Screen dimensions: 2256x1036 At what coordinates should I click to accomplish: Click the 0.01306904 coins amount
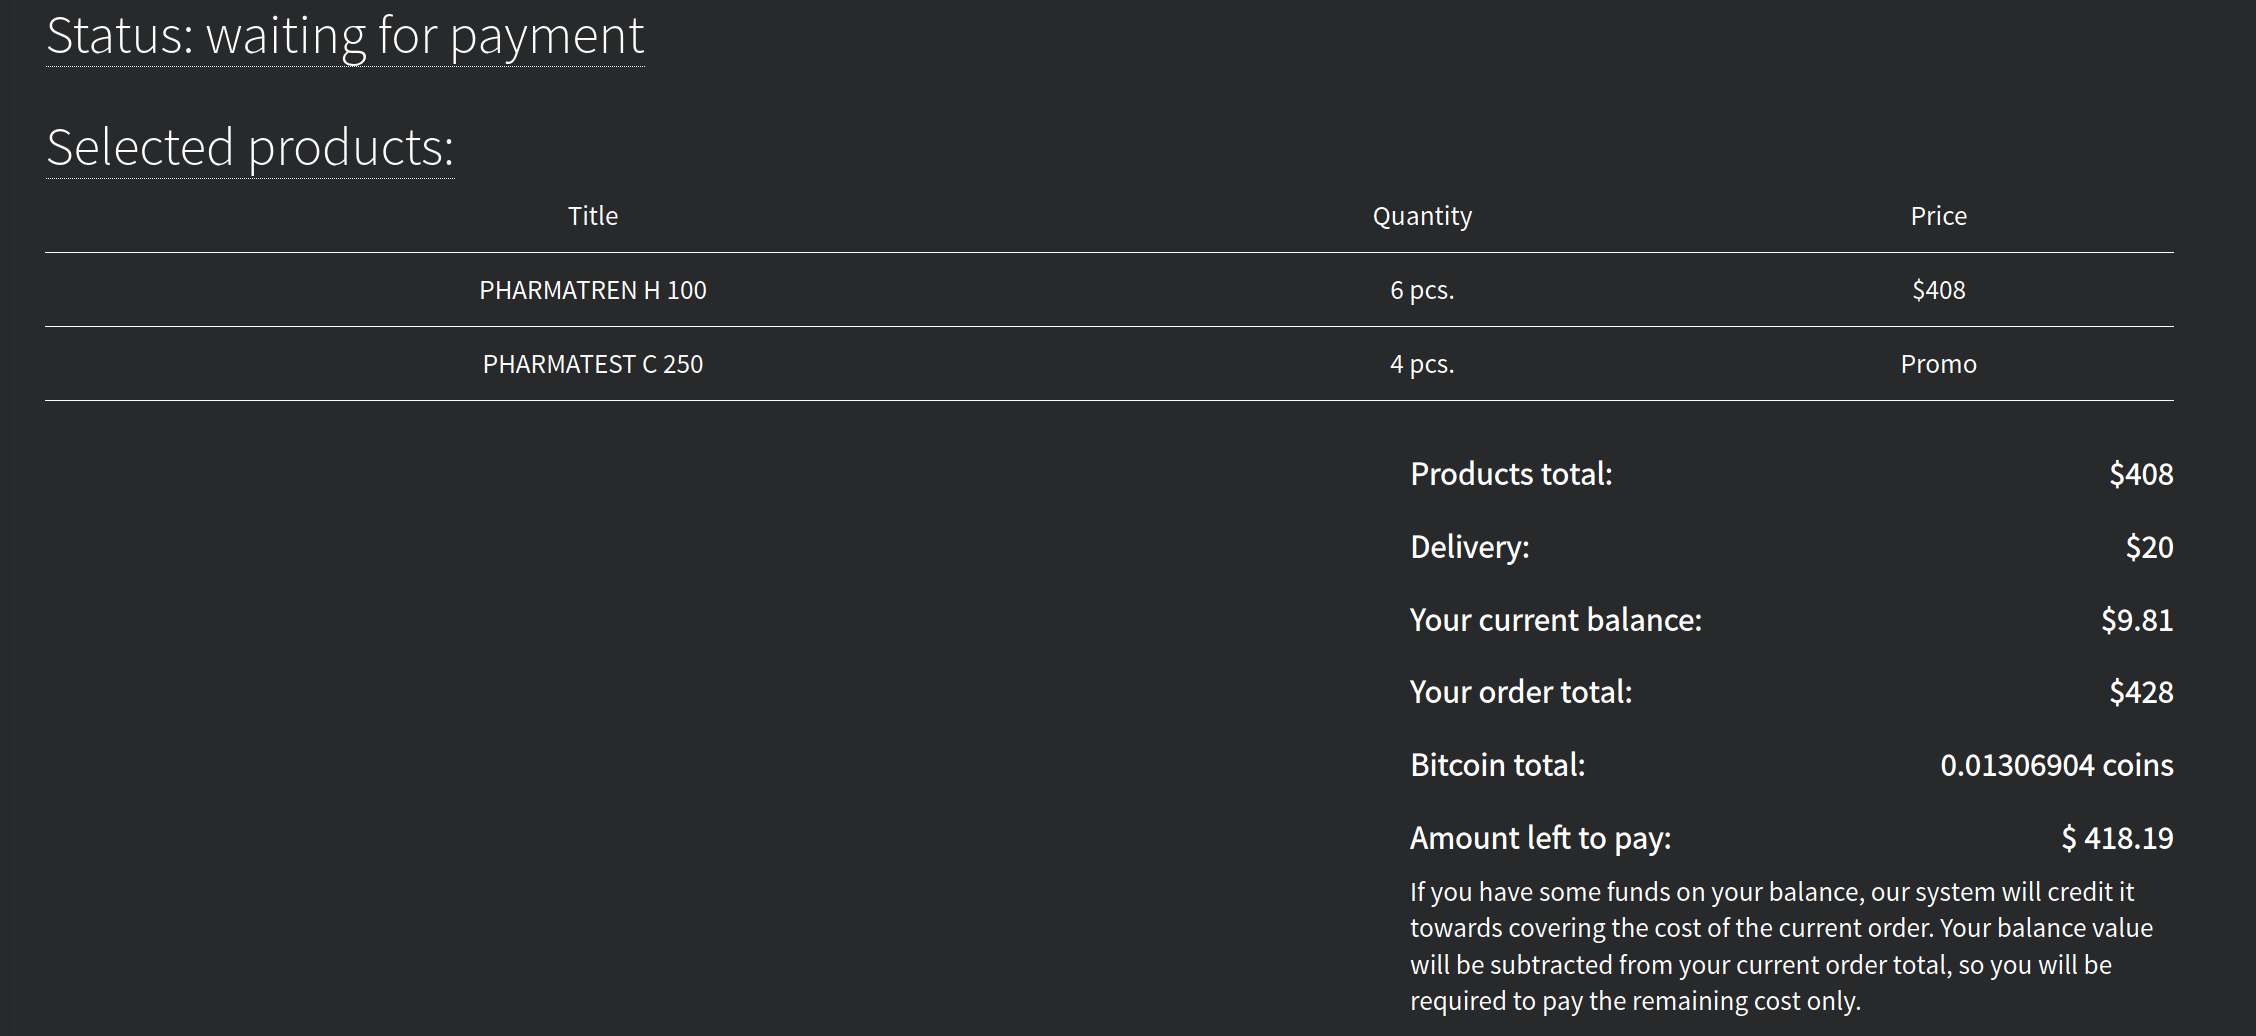(x=2056, y=765)
